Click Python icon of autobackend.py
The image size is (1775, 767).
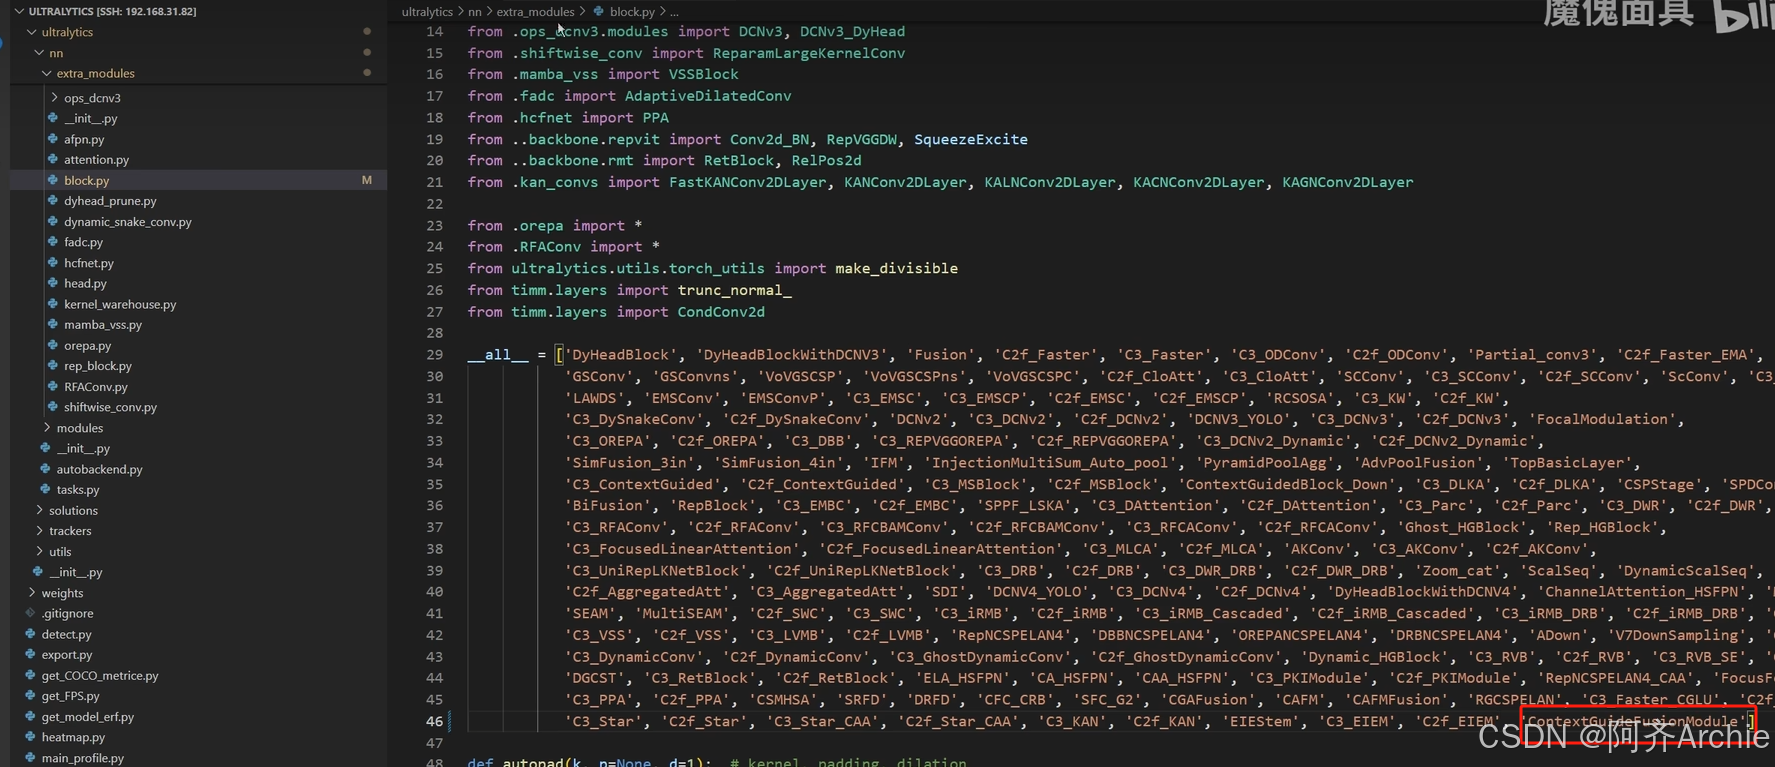coord(45,469)
